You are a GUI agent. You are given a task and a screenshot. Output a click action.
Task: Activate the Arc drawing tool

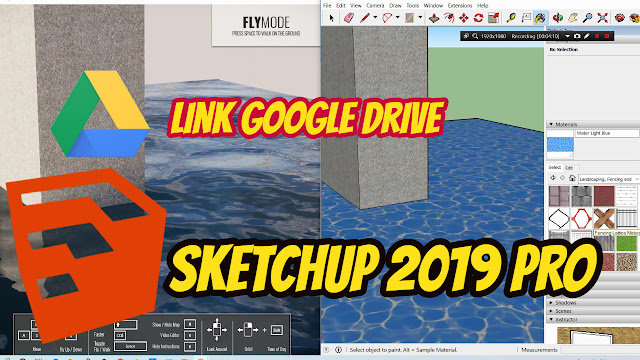(387, 18)
